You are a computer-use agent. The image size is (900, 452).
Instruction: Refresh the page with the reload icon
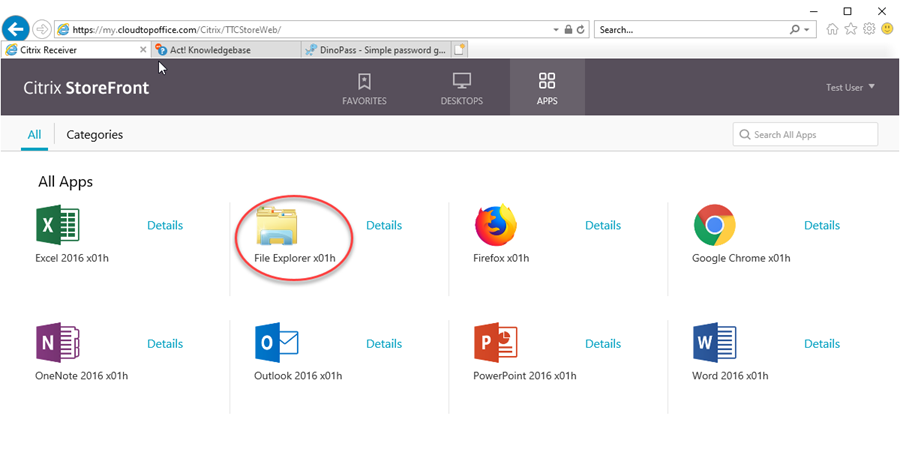pyautogui.click(x=580, y=29)
